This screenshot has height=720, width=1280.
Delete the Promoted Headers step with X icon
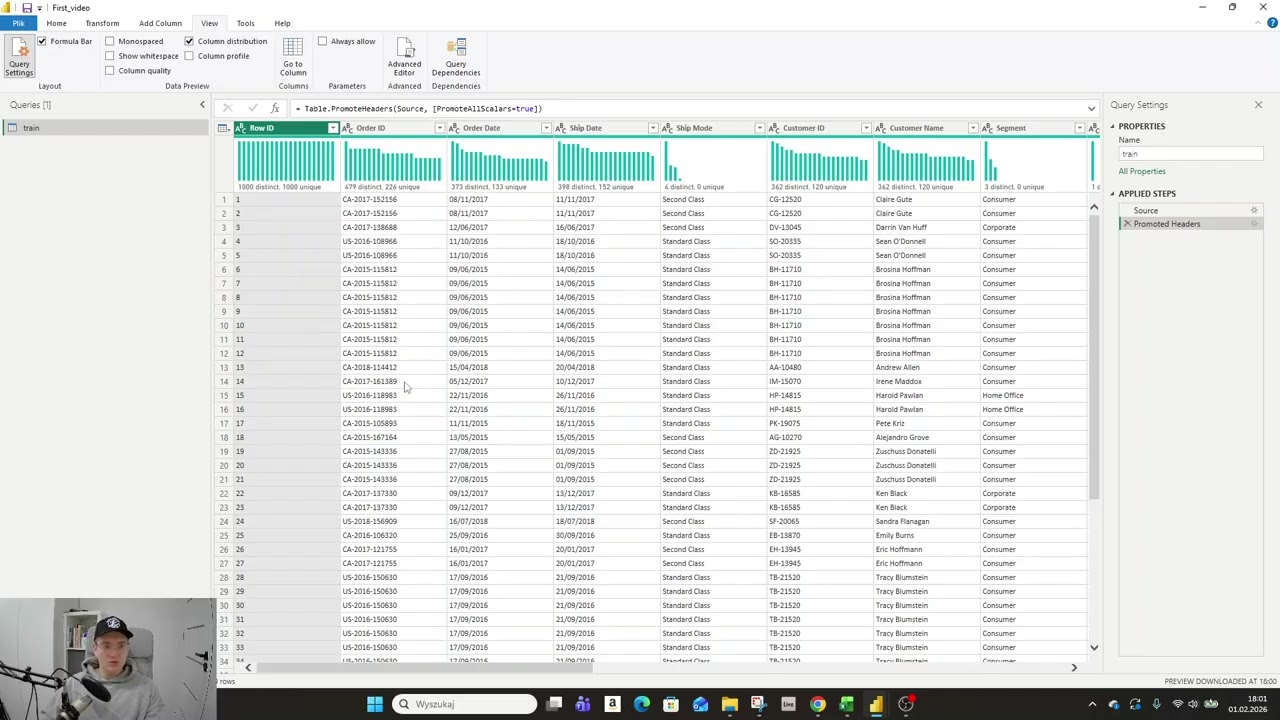tap(1127, 224)
